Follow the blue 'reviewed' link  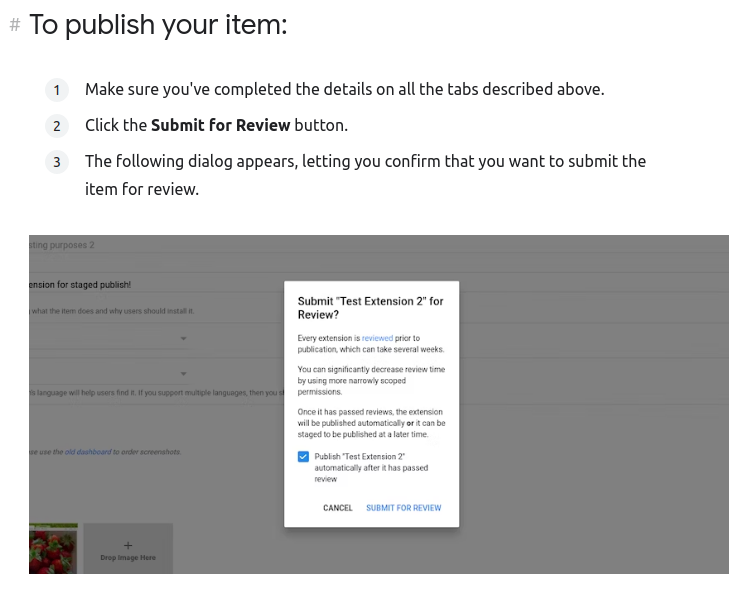(377, 339)
